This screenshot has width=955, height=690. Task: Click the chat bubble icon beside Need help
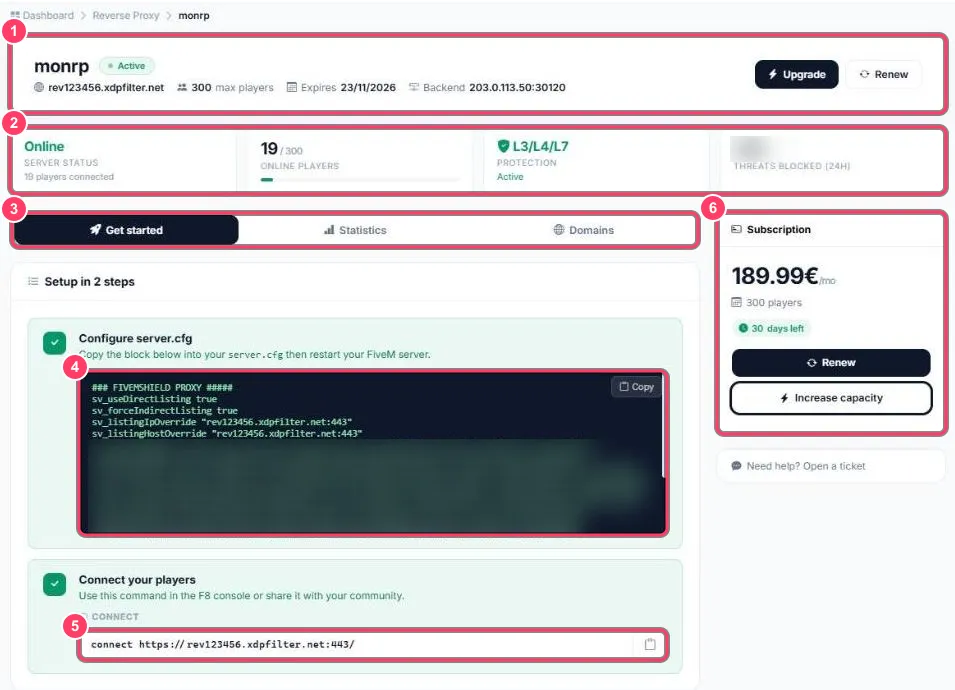coord(736,466)
